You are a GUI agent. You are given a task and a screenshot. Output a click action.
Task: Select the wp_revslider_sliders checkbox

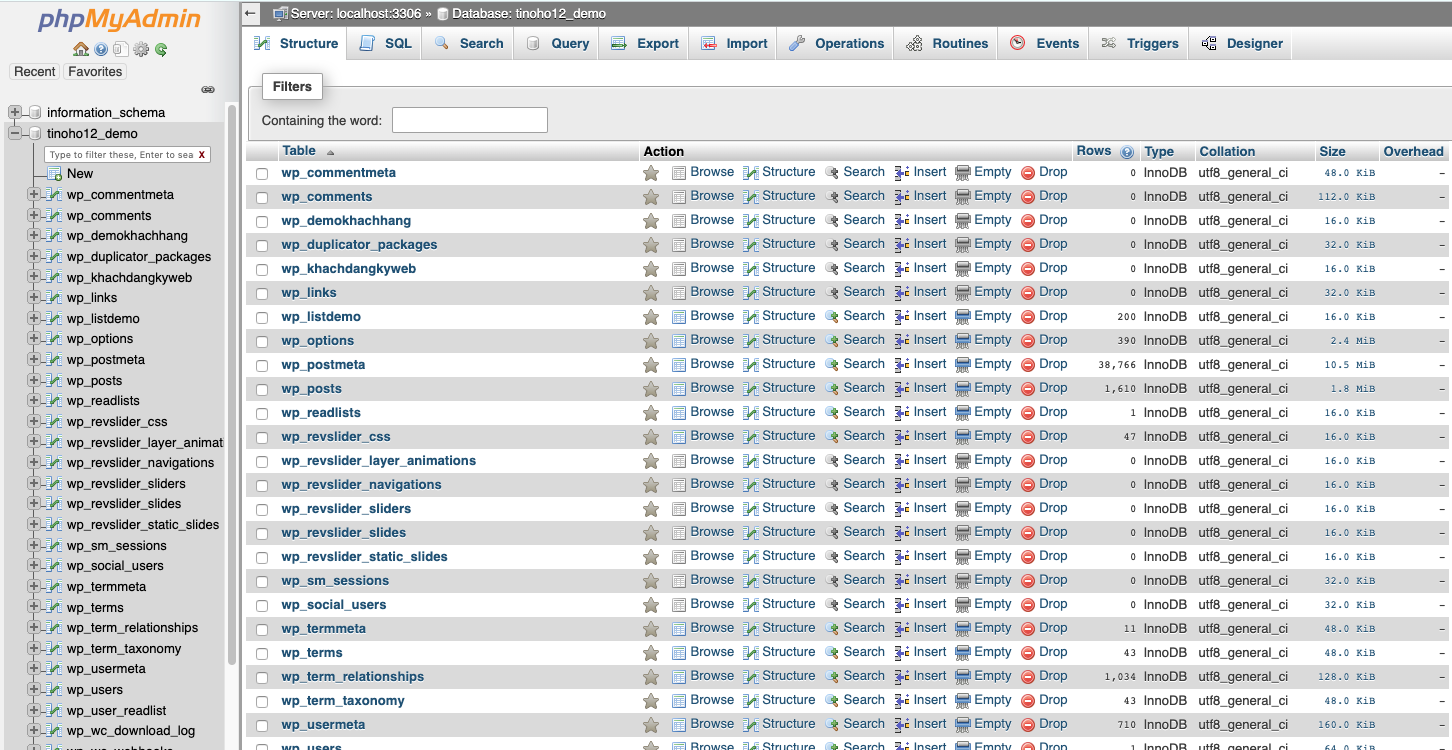(261, 508)
